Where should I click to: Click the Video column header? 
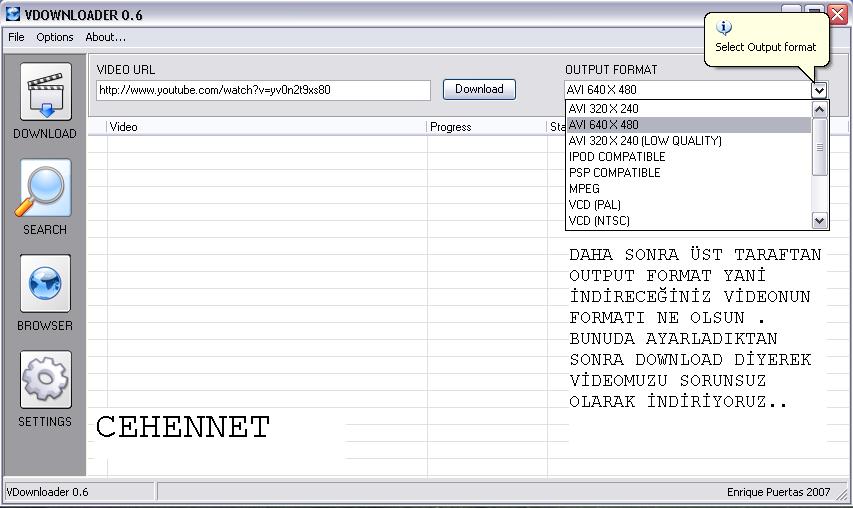265,127
